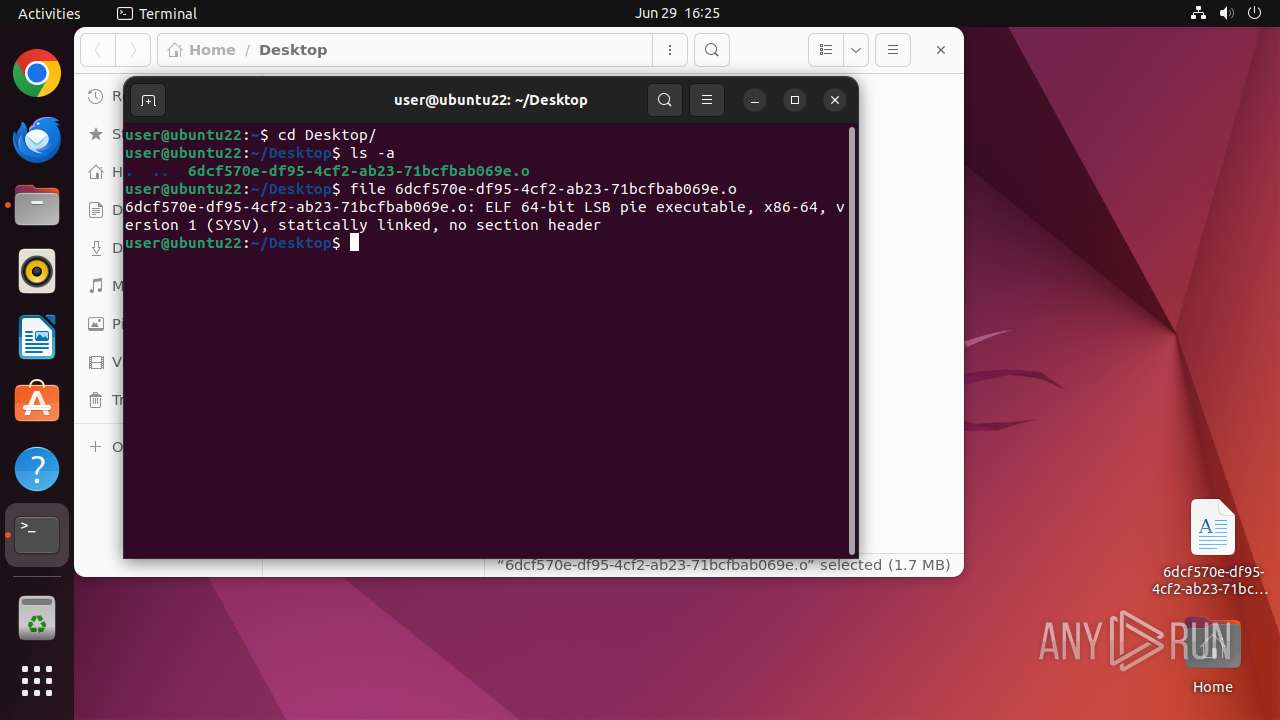
Task: Select the .o file on desktop
Action: 1212,547
